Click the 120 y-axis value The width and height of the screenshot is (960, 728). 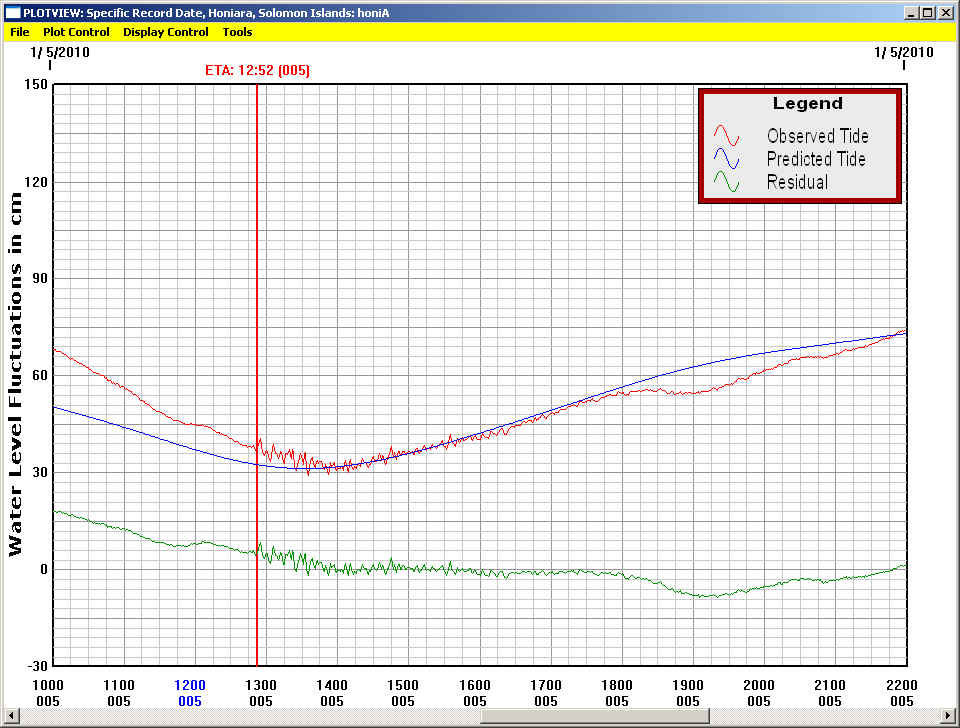click(36, 182)
